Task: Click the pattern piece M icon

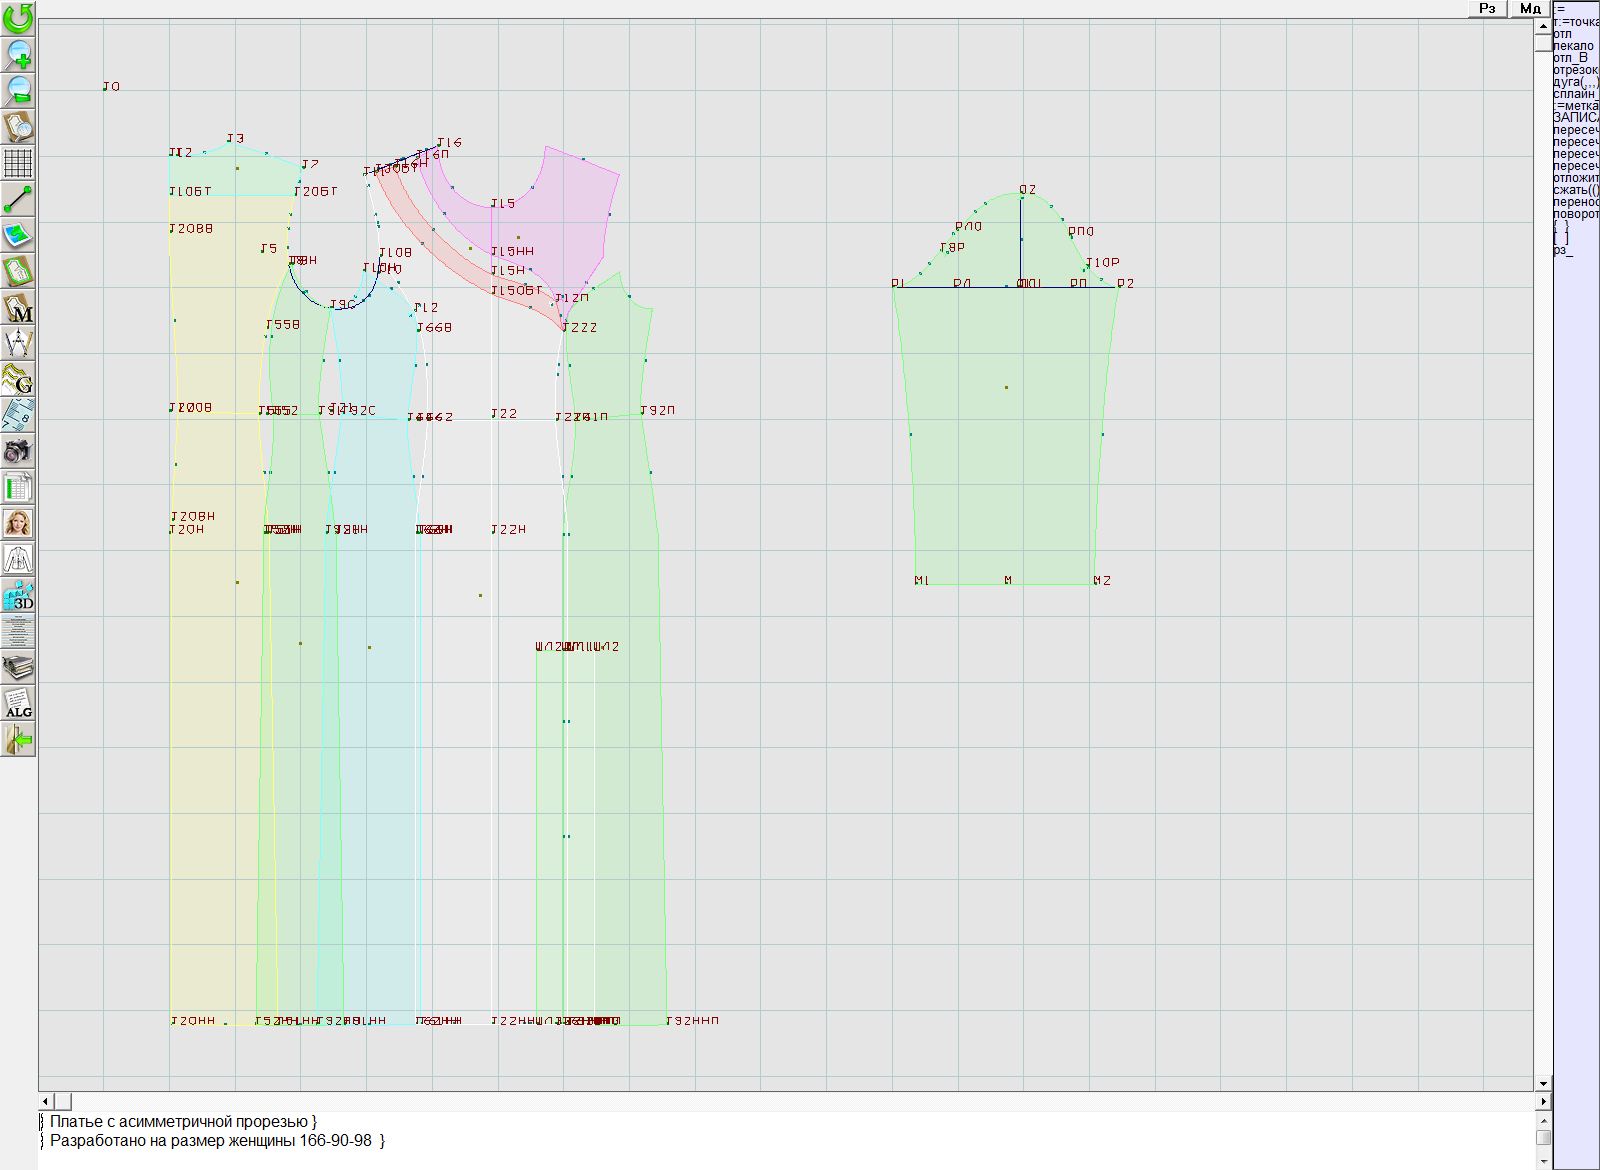Action: [18, 308]
